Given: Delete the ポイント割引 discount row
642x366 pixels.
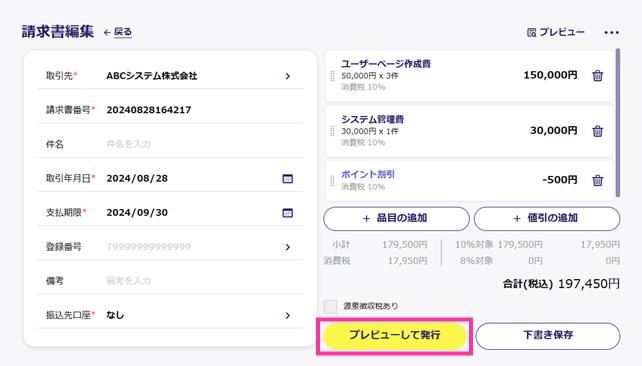Looking at the screenshot, I should click(x=597, y=180).
